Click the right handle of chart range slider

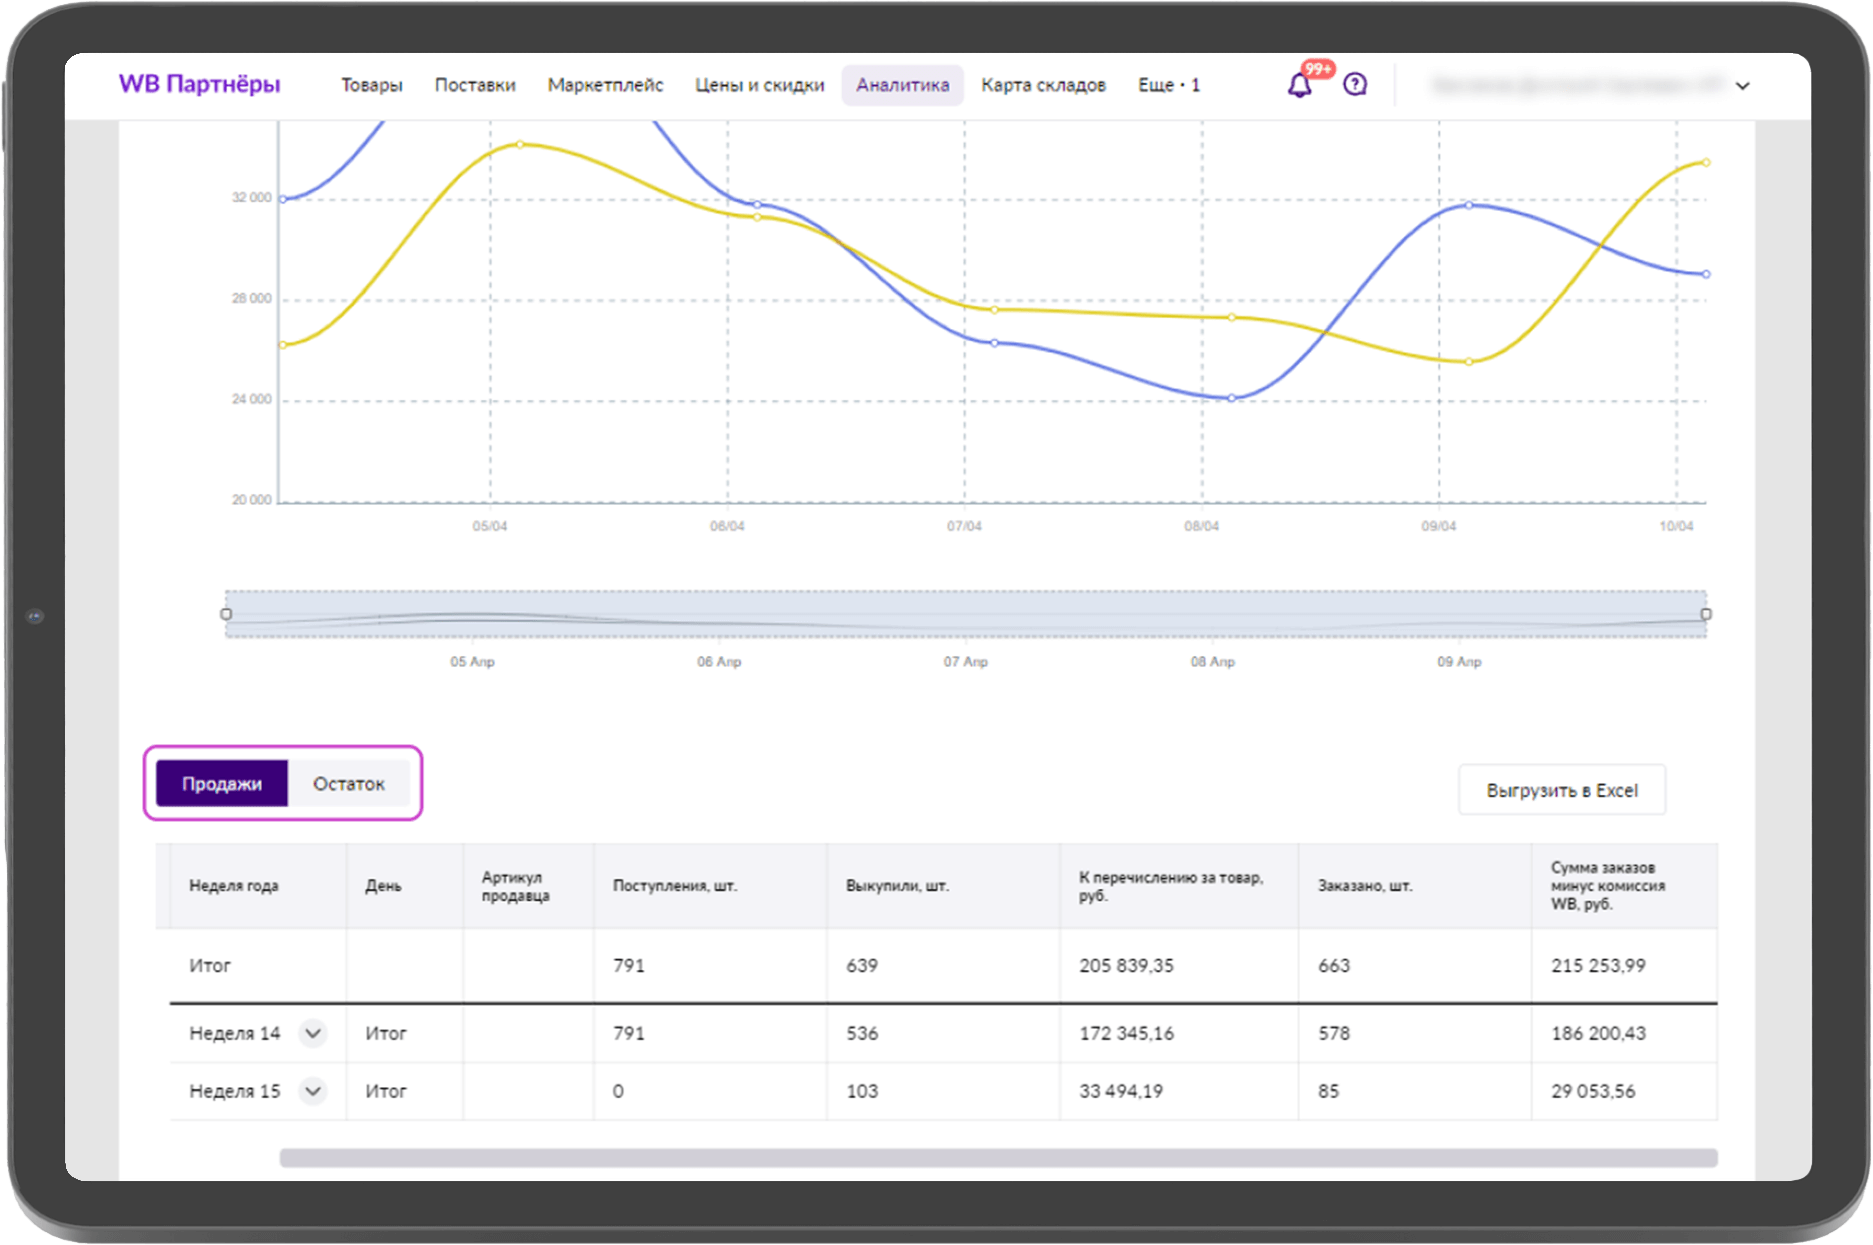(1706, 614)
